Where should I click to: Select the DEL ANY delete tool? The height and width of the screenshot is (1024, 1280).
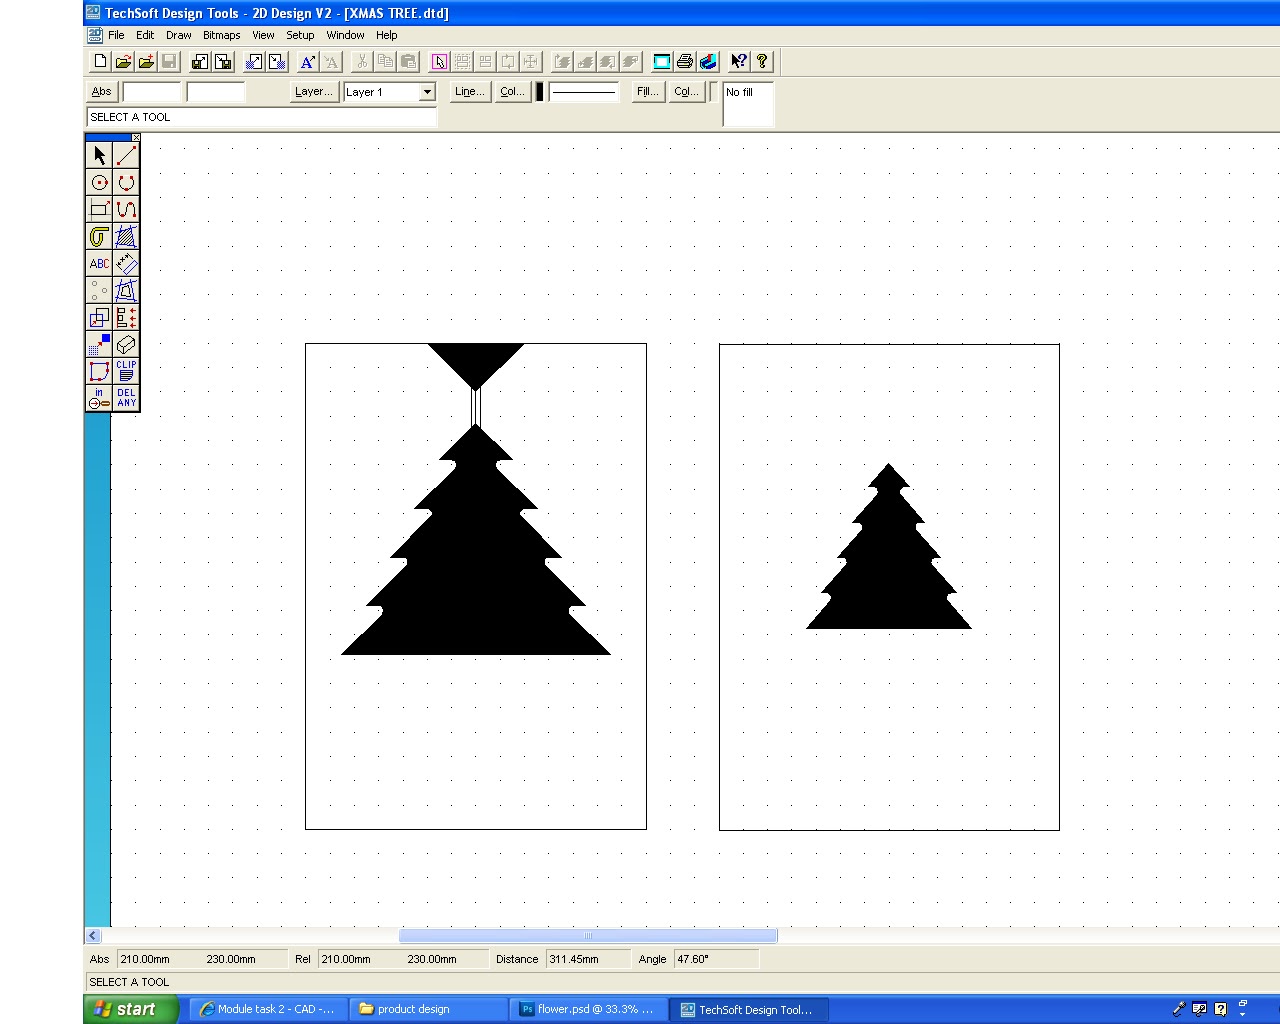pos(126,398)
